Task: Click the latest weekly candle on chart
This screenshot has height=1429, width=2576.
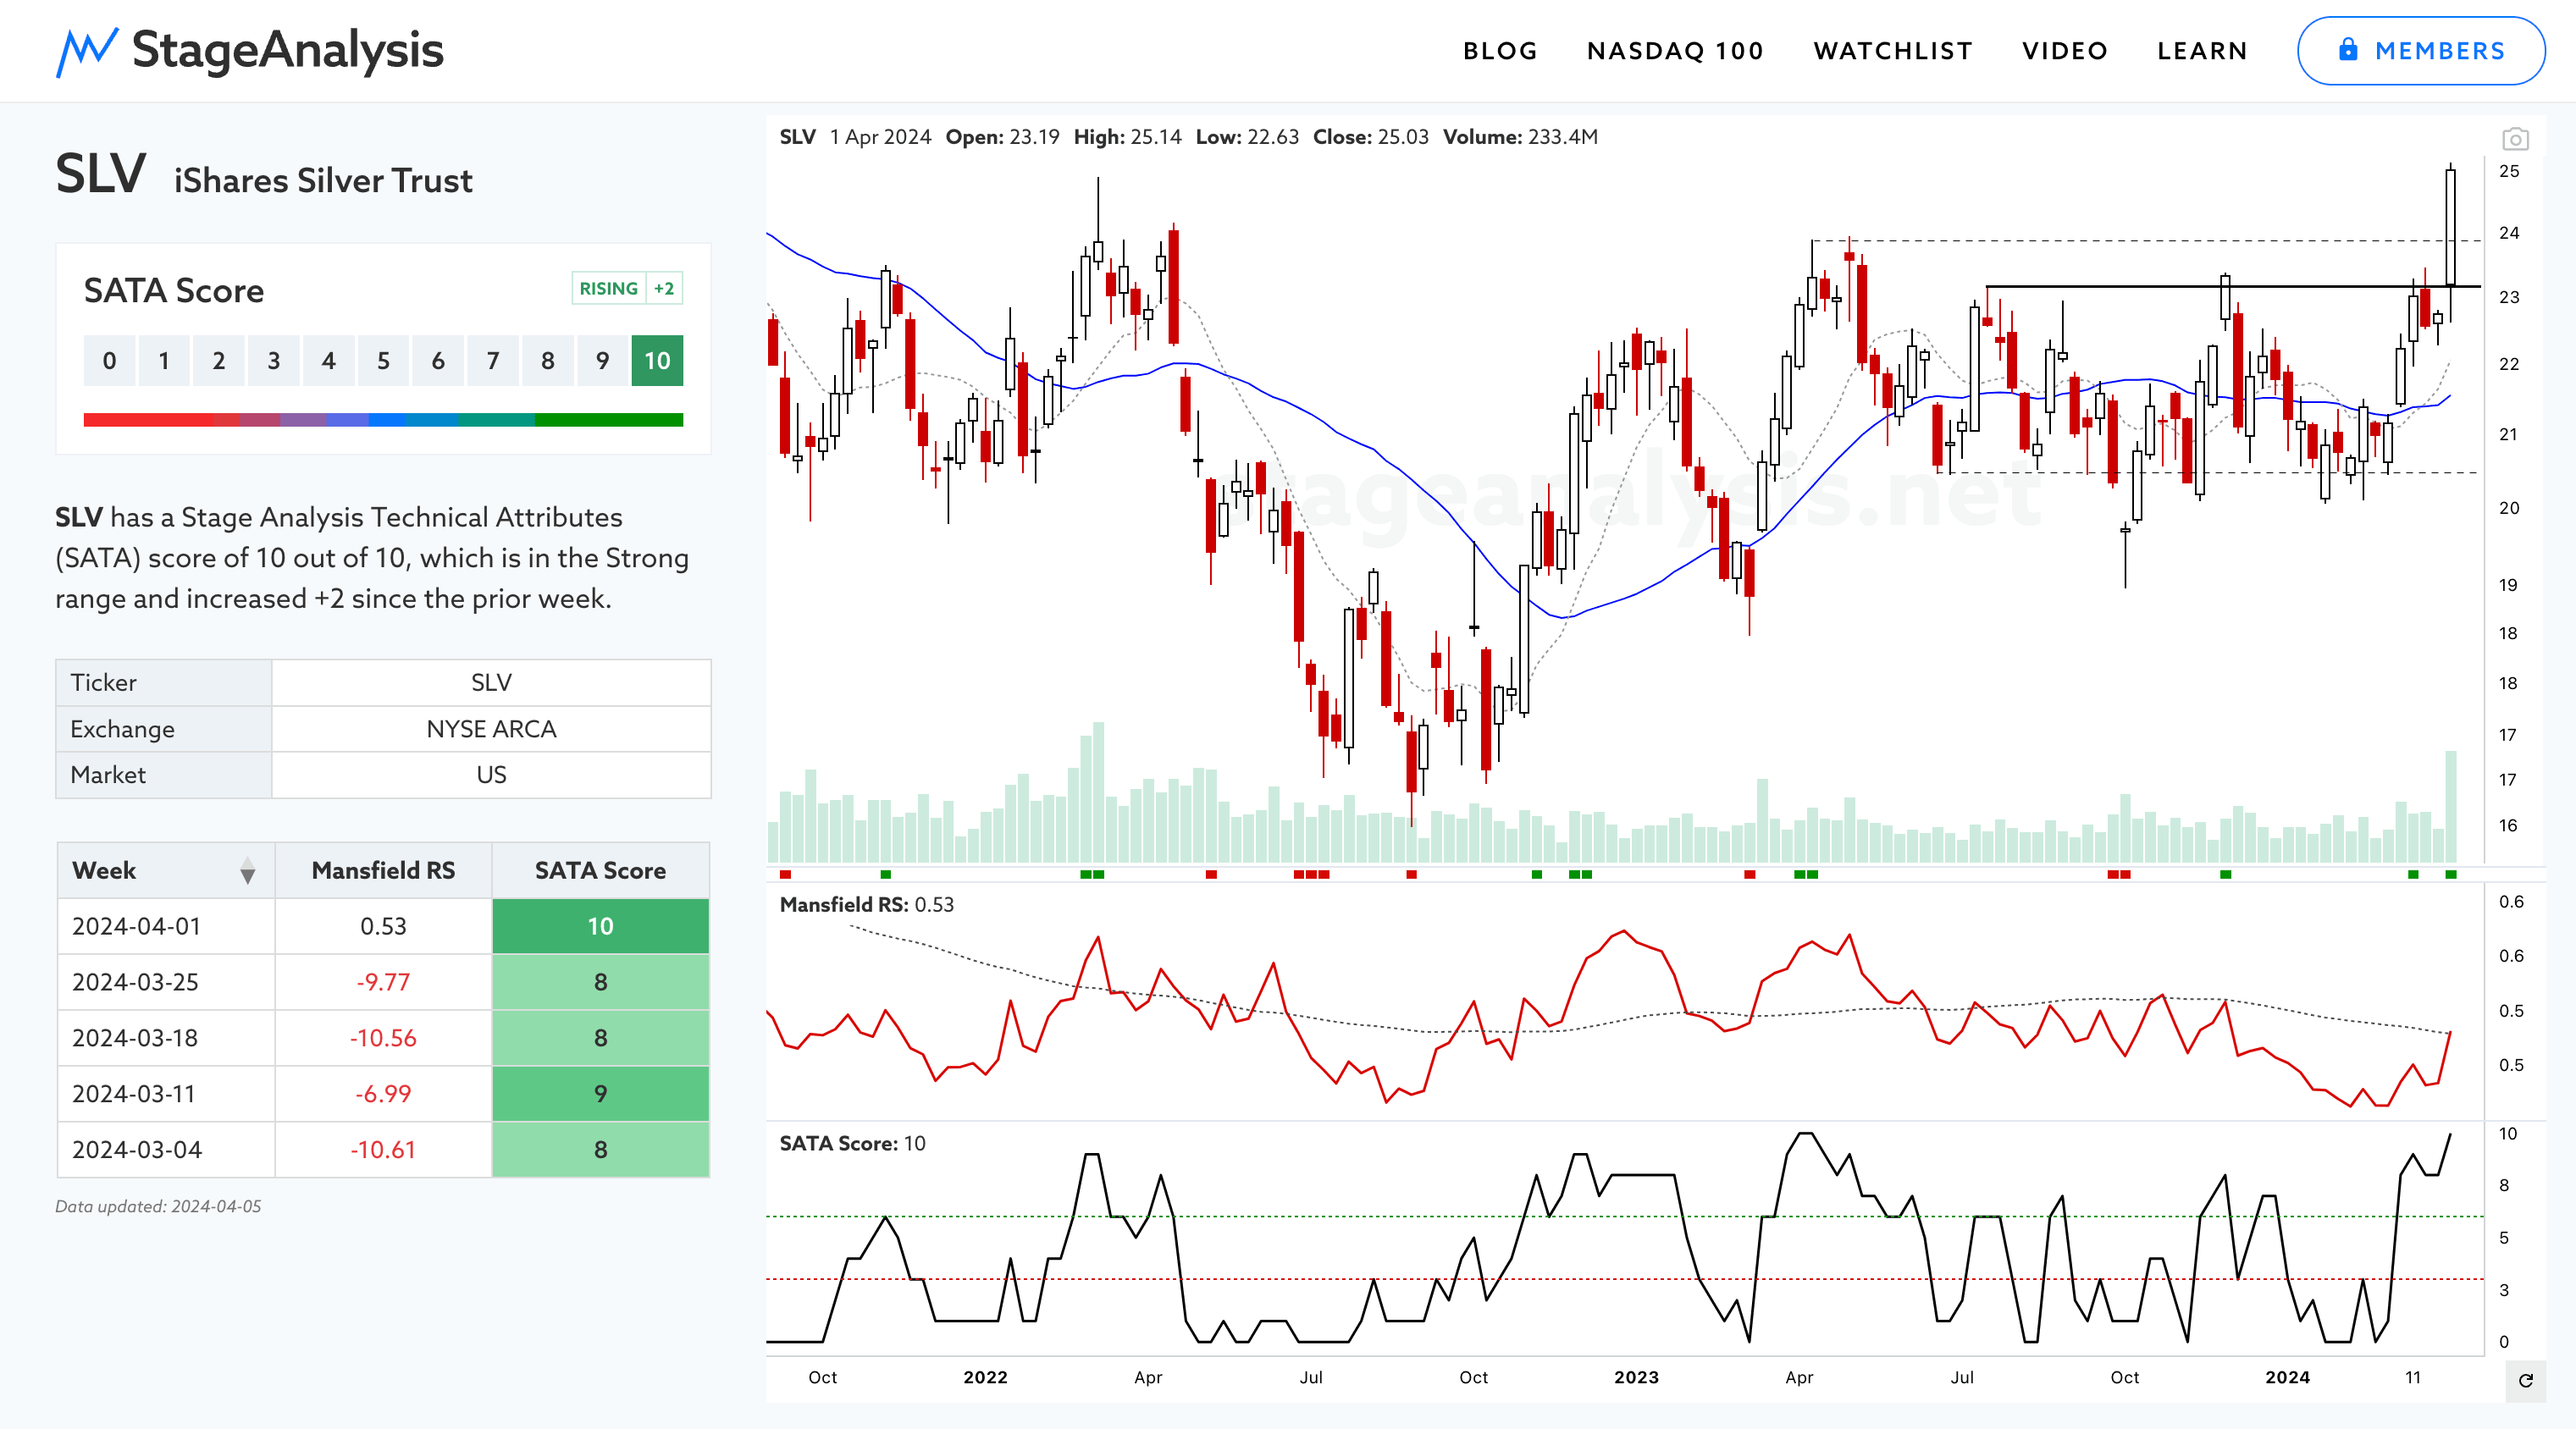Action: (2451, 228)
